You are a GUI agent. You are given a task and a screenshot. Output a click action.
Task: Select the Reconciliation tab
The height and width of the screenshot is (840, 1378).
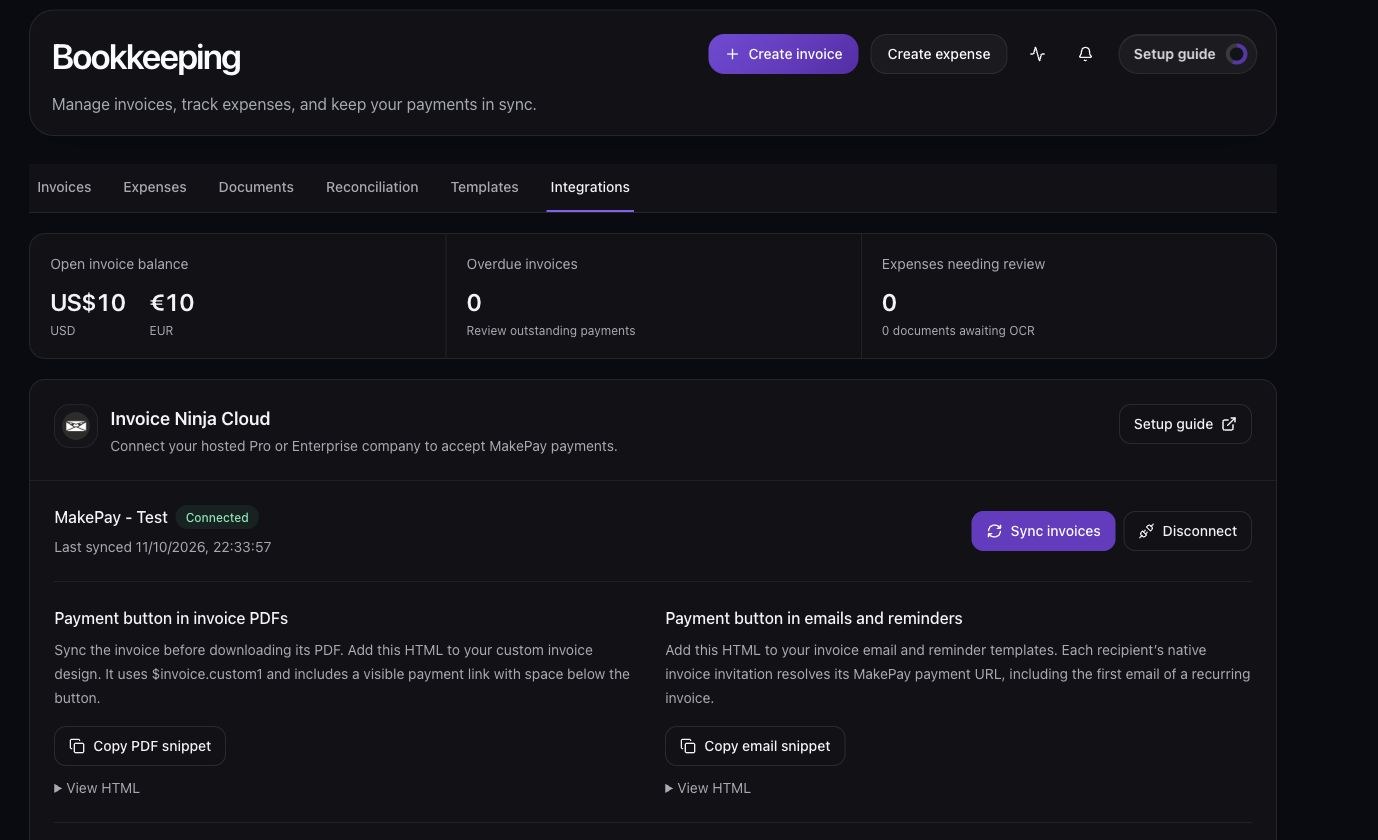[372, 187]
